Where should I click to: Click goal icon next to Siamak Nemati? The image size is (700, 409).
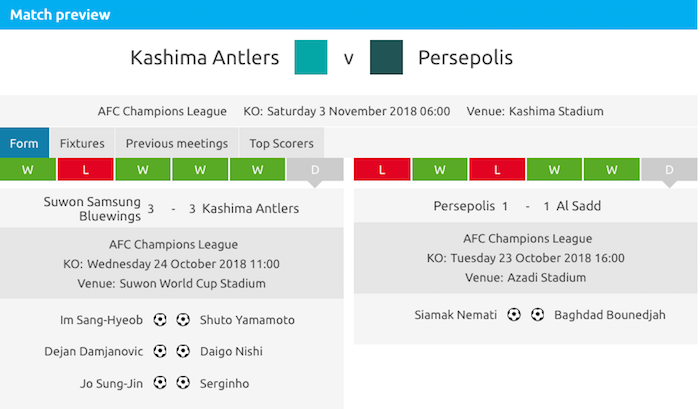[514, 314]
